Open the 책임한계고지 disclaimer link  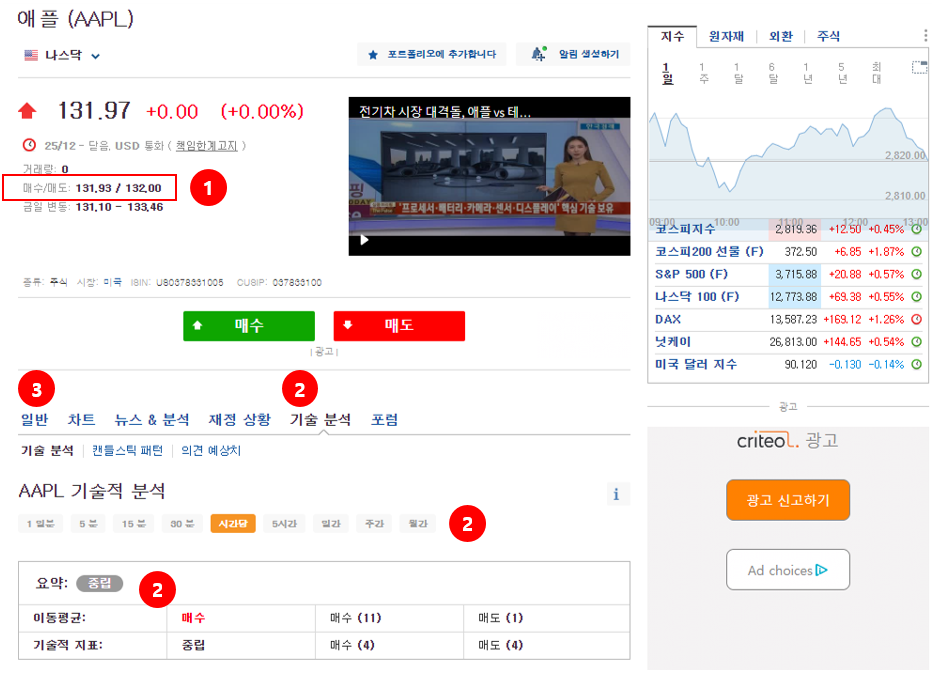pyautogui.click(x=207, y=146)
